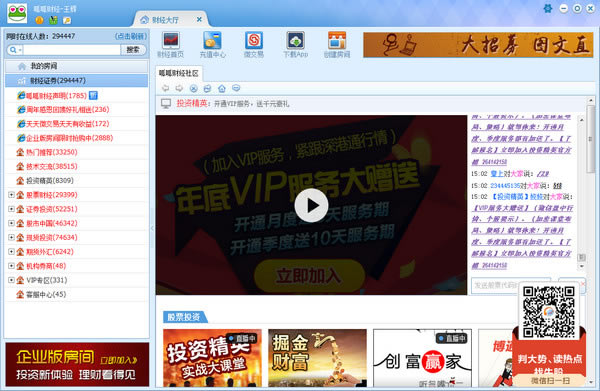Collapse the left sidebar with divider handle
Screen dimensions: 600x391
pyautogui.click(x=152, y=228)
